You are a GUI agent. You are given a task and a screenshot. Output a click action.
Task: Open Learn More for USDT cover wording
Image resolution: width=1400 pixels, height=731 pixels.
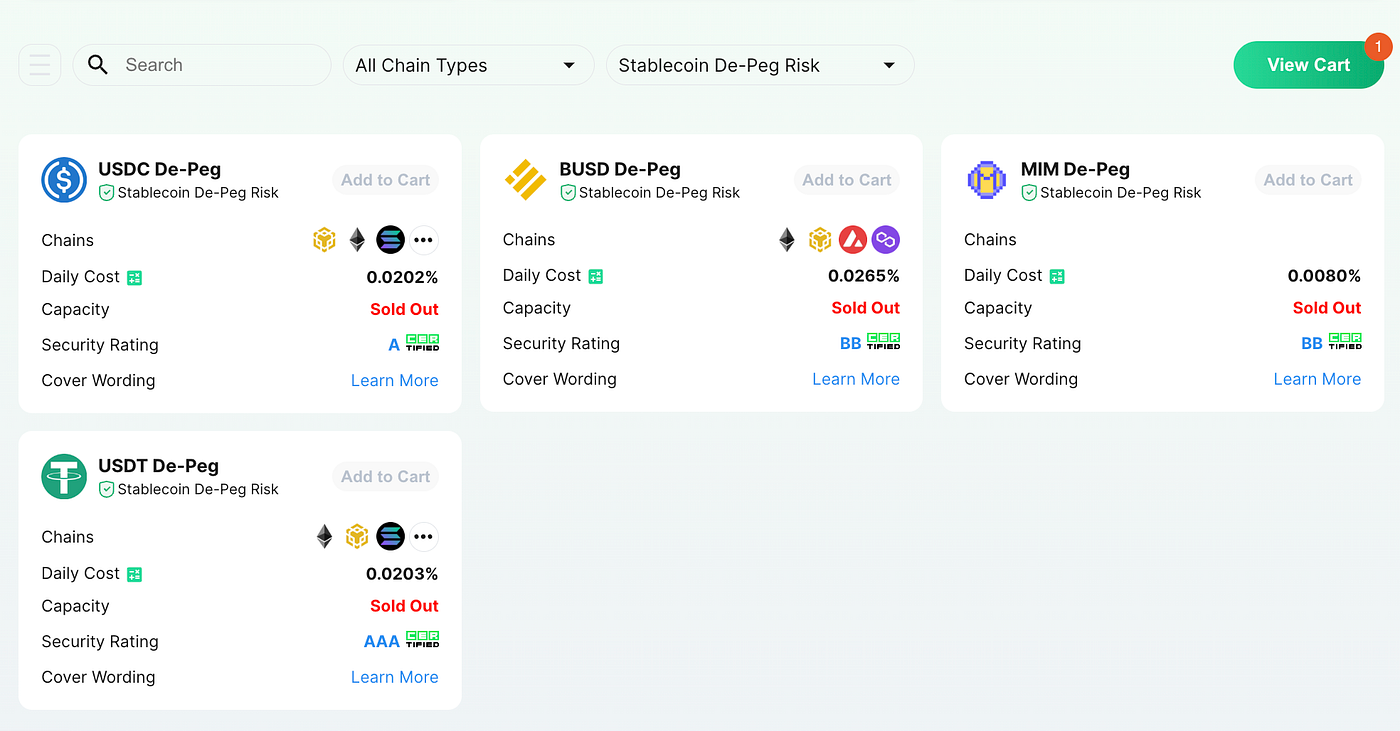[395, 677]
